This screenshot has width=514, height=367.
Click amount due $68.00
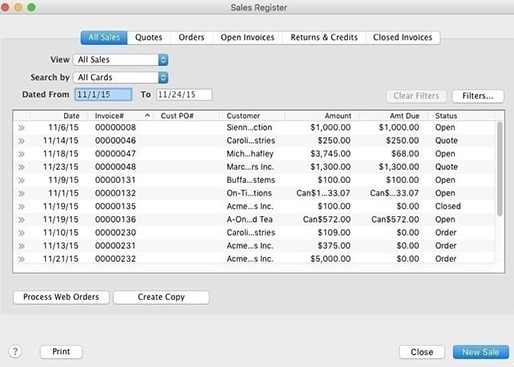pos(405,154)
